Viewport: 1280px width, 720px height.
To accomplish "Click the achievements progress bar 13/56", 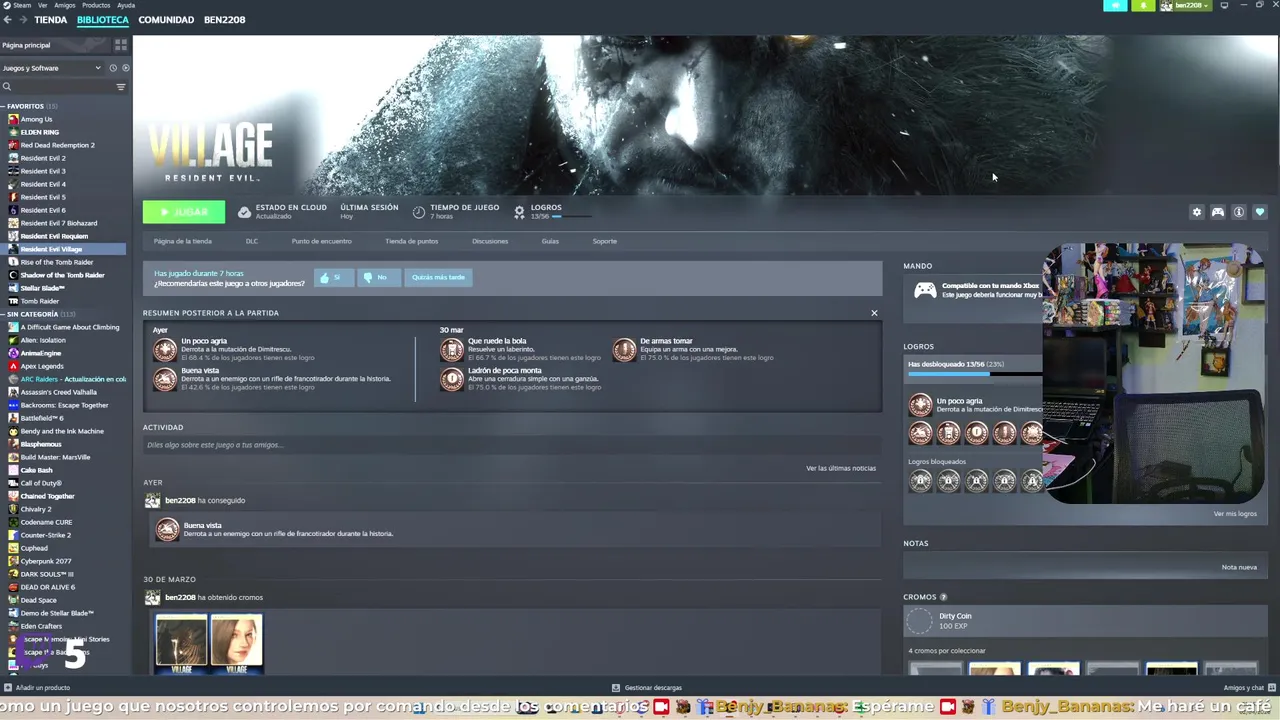I will click(x=975, y=374).
